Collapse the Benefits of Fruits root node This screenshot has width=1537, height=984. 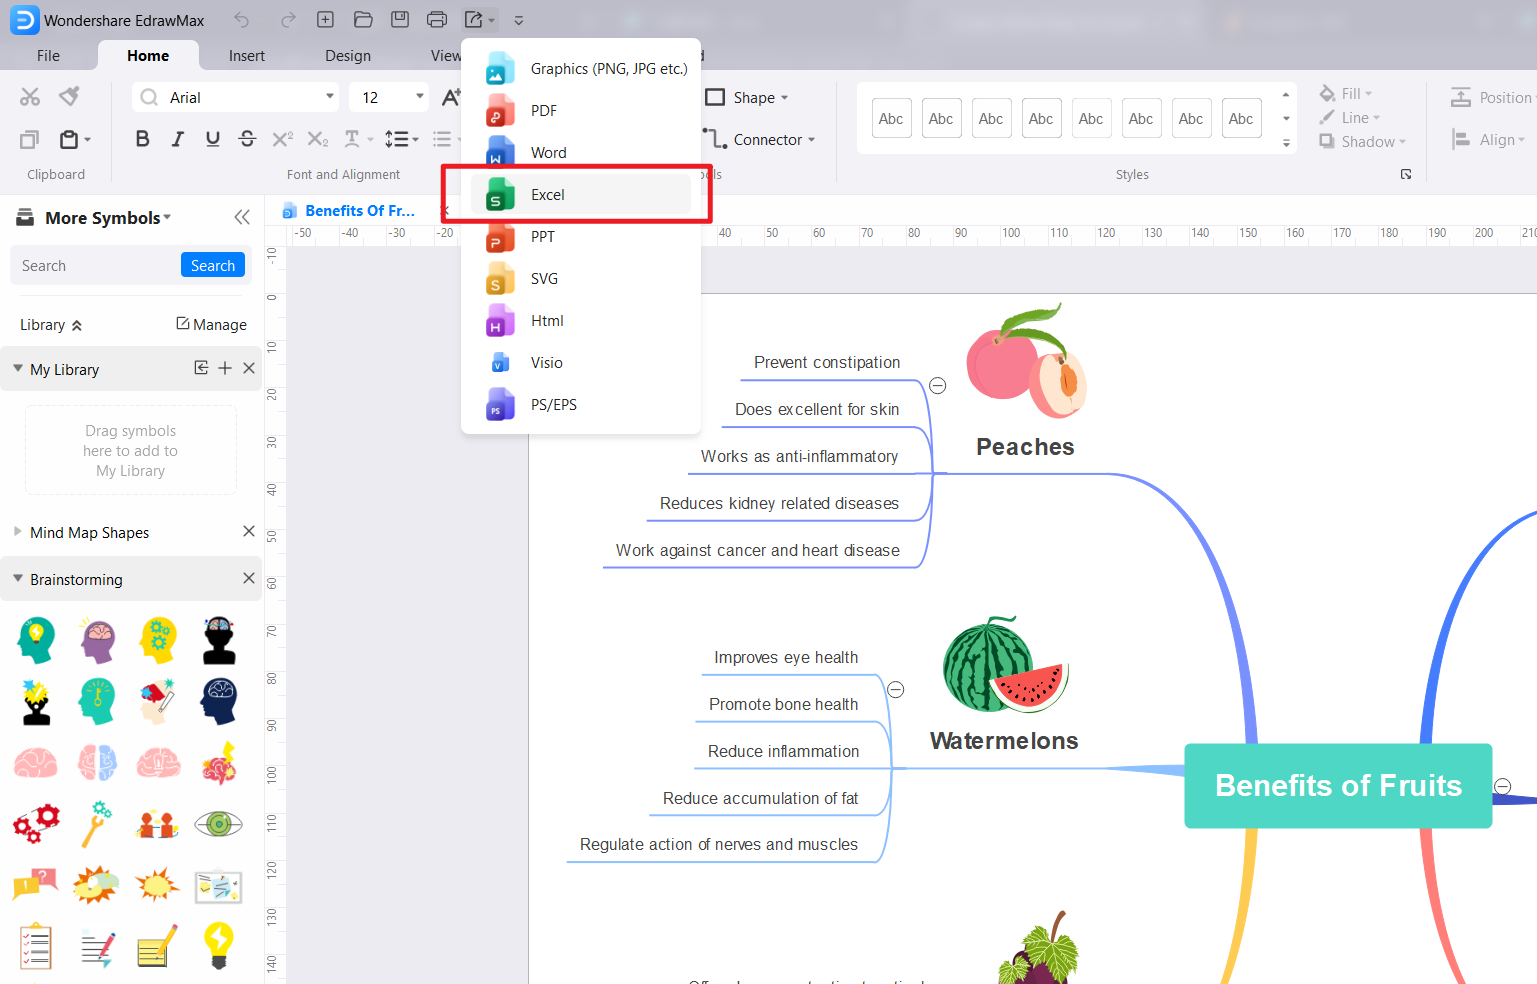click(1502, 786)
